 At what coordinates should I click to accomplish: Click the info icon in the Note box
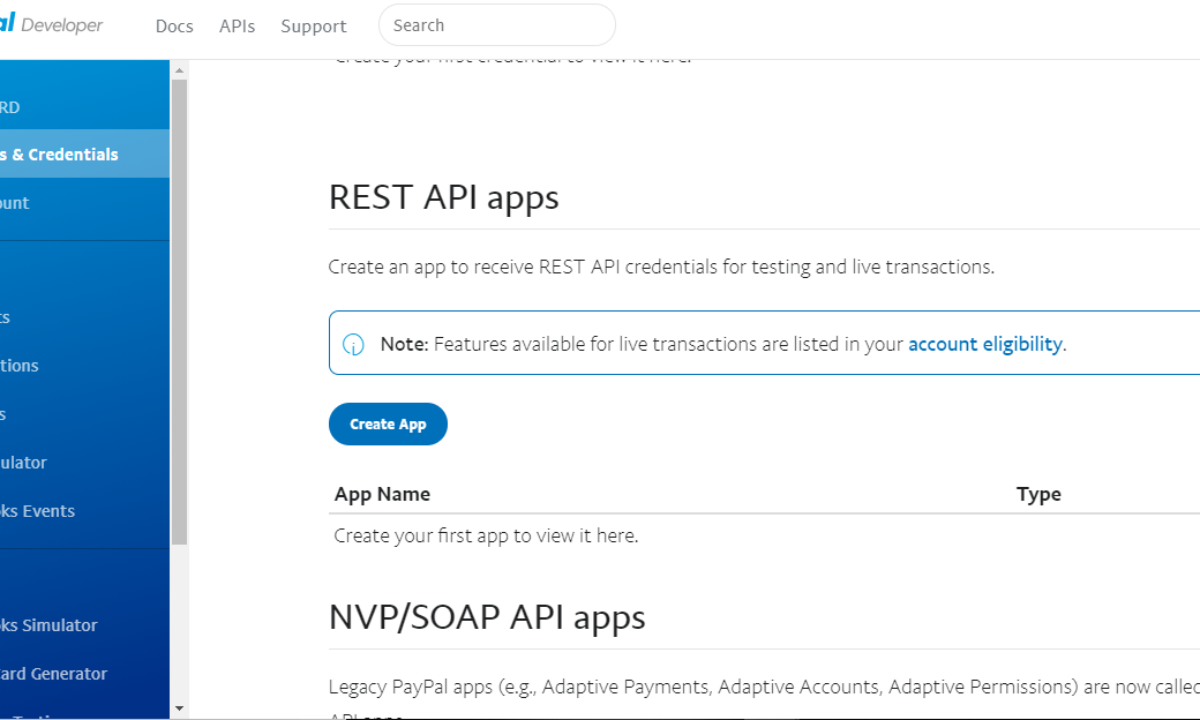click(x=353, y=345)
